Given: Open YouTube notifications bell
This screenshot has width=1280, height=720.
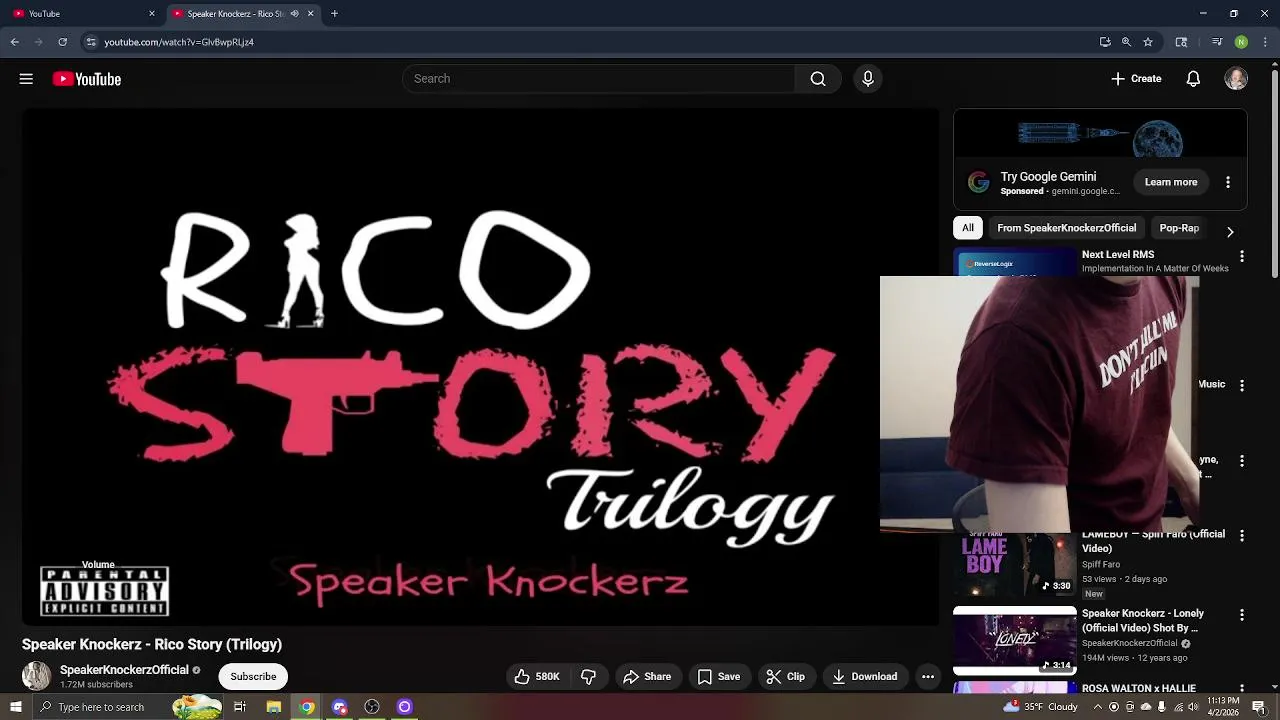Looking at the screenshot, I should [x=1193, y=79].
